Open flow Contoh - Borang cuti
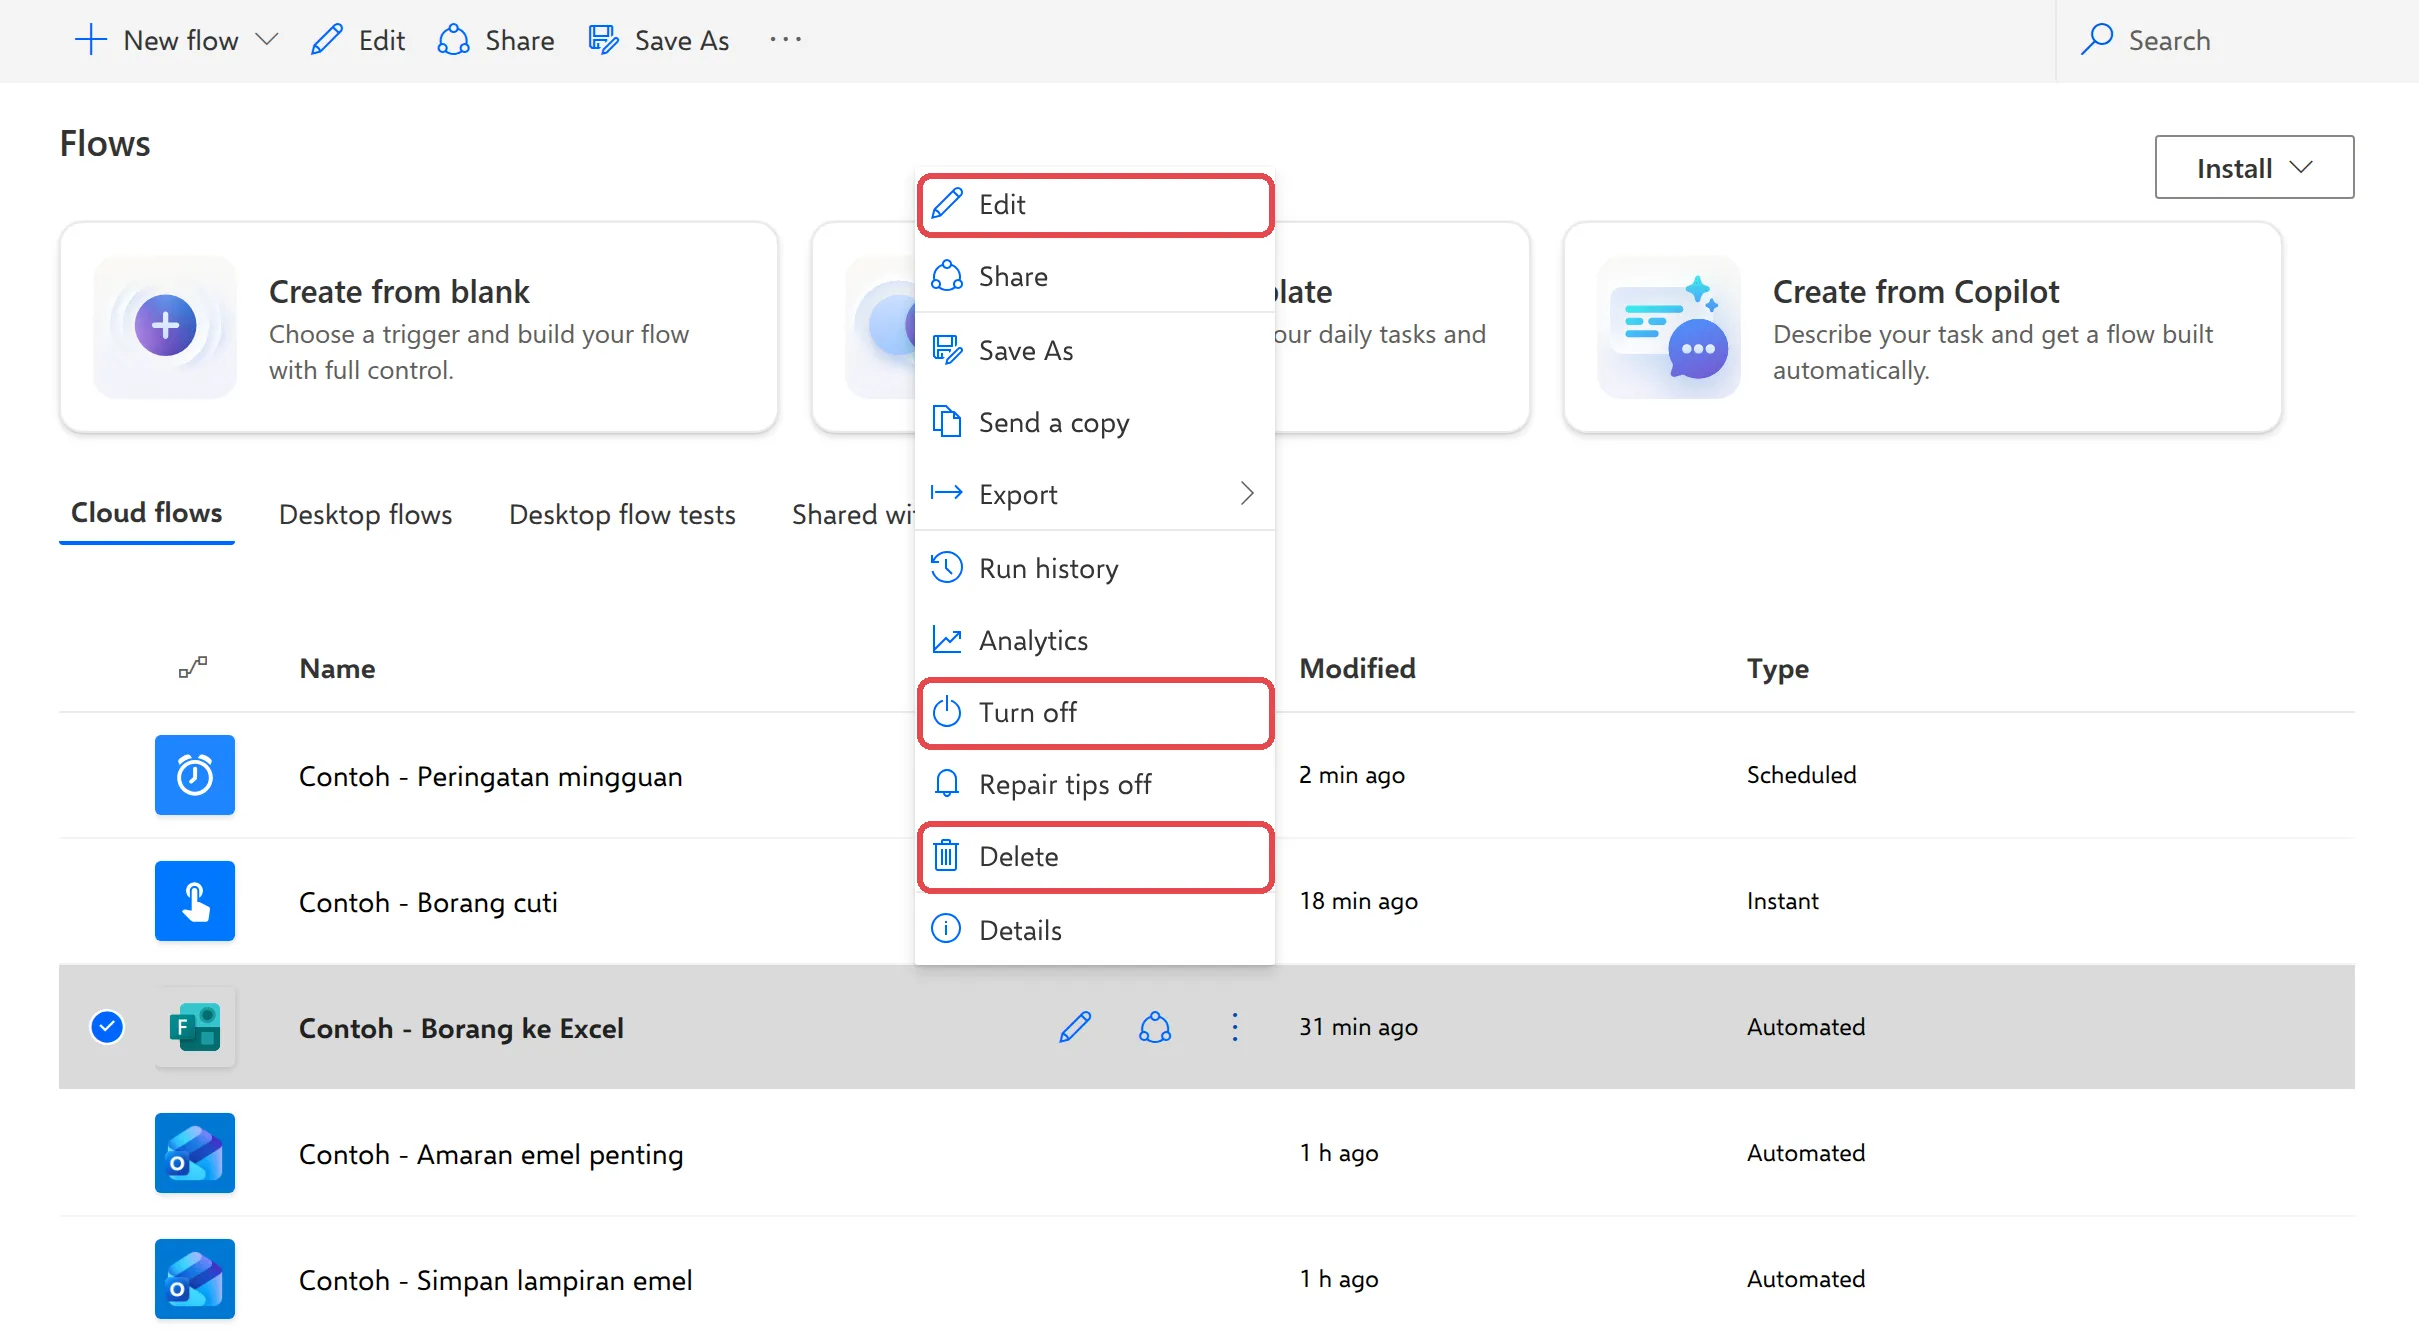Image resolution: width=2419 pixels, height=1339 pixels. coord(428,902)
